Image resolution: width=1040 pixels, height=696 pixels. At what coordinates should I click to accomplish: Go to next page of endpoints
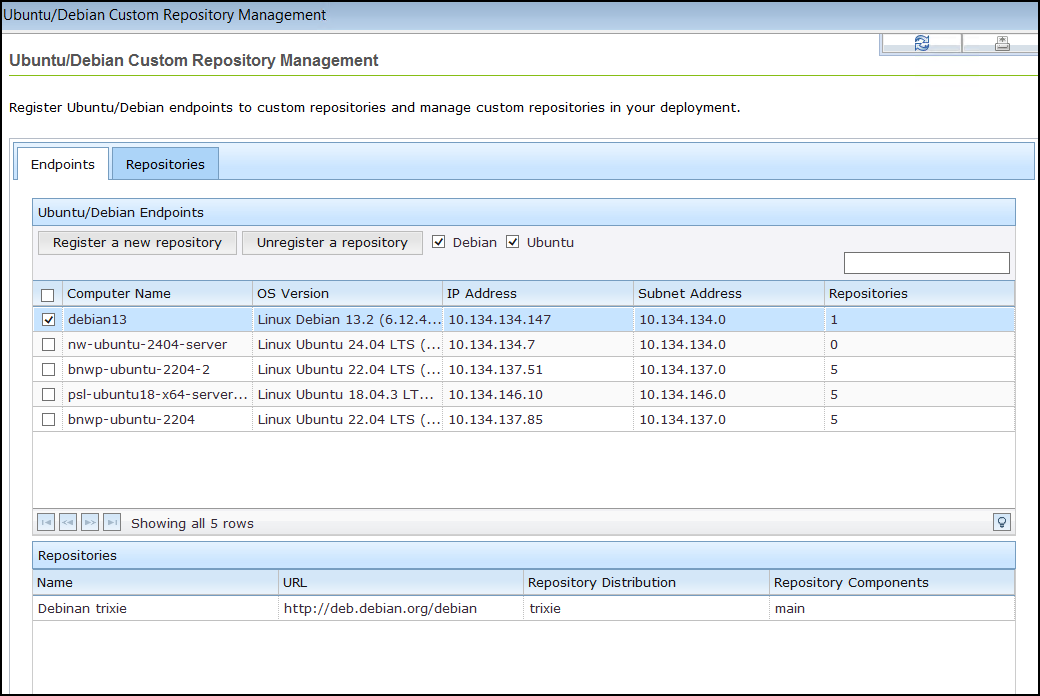90,523
